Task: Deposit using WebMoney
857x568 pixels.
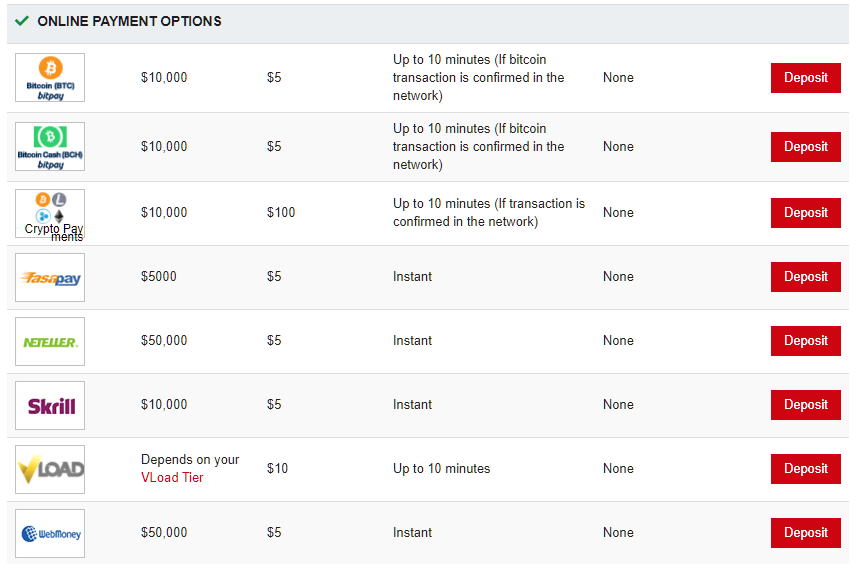Action: tap(806, 532)
